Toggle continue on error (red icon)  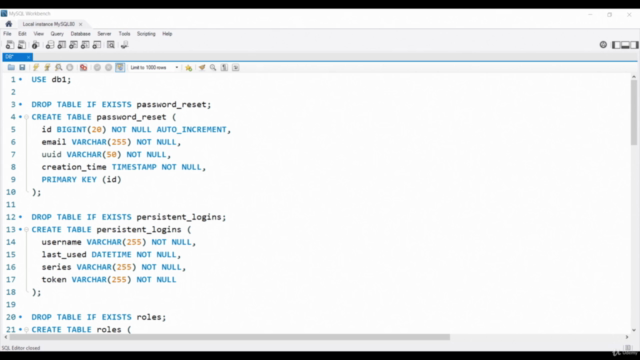click(83, 67)
